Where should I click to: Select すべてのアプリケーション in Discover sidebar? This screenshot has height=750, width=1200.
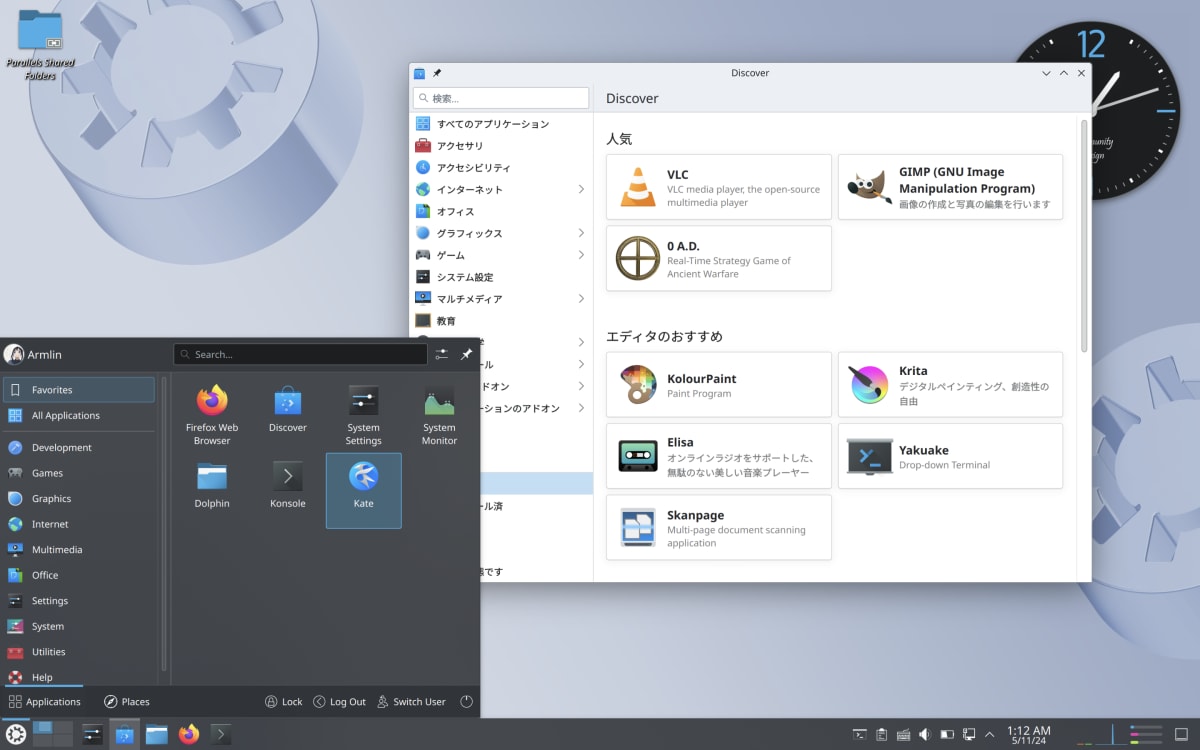coord(503,124)
